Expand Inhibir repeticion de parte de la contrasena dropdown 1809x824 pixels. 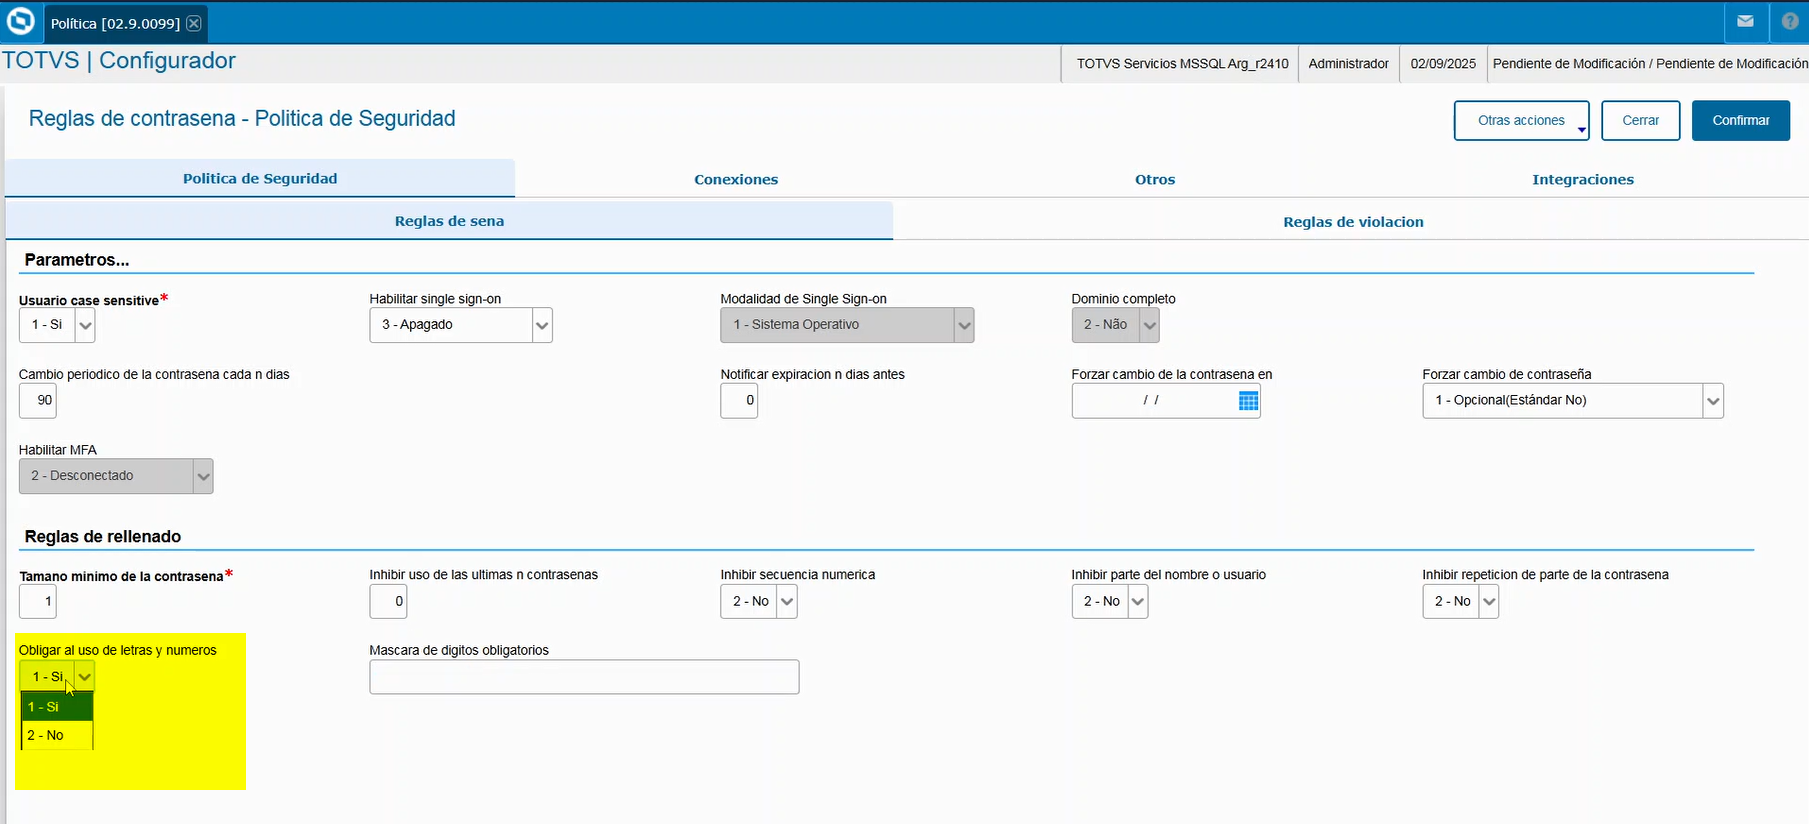coord(1489,602)
